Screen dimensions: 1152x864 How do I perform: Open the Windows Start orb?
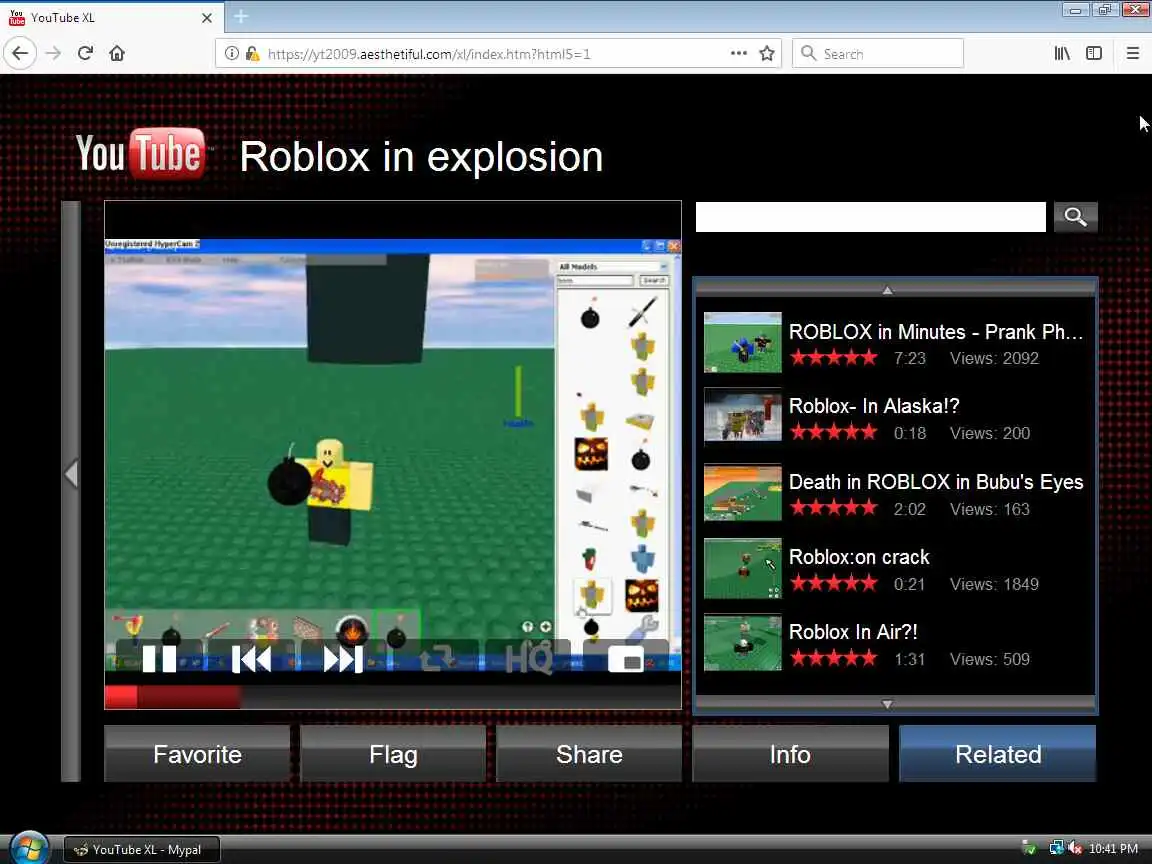28,849
